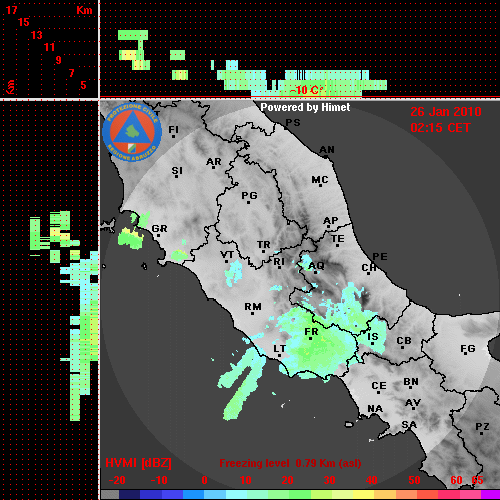The height and width of the screenshot is (500, 500).
Task: Click the SA city label on map
Action: [x=409, y=425]
